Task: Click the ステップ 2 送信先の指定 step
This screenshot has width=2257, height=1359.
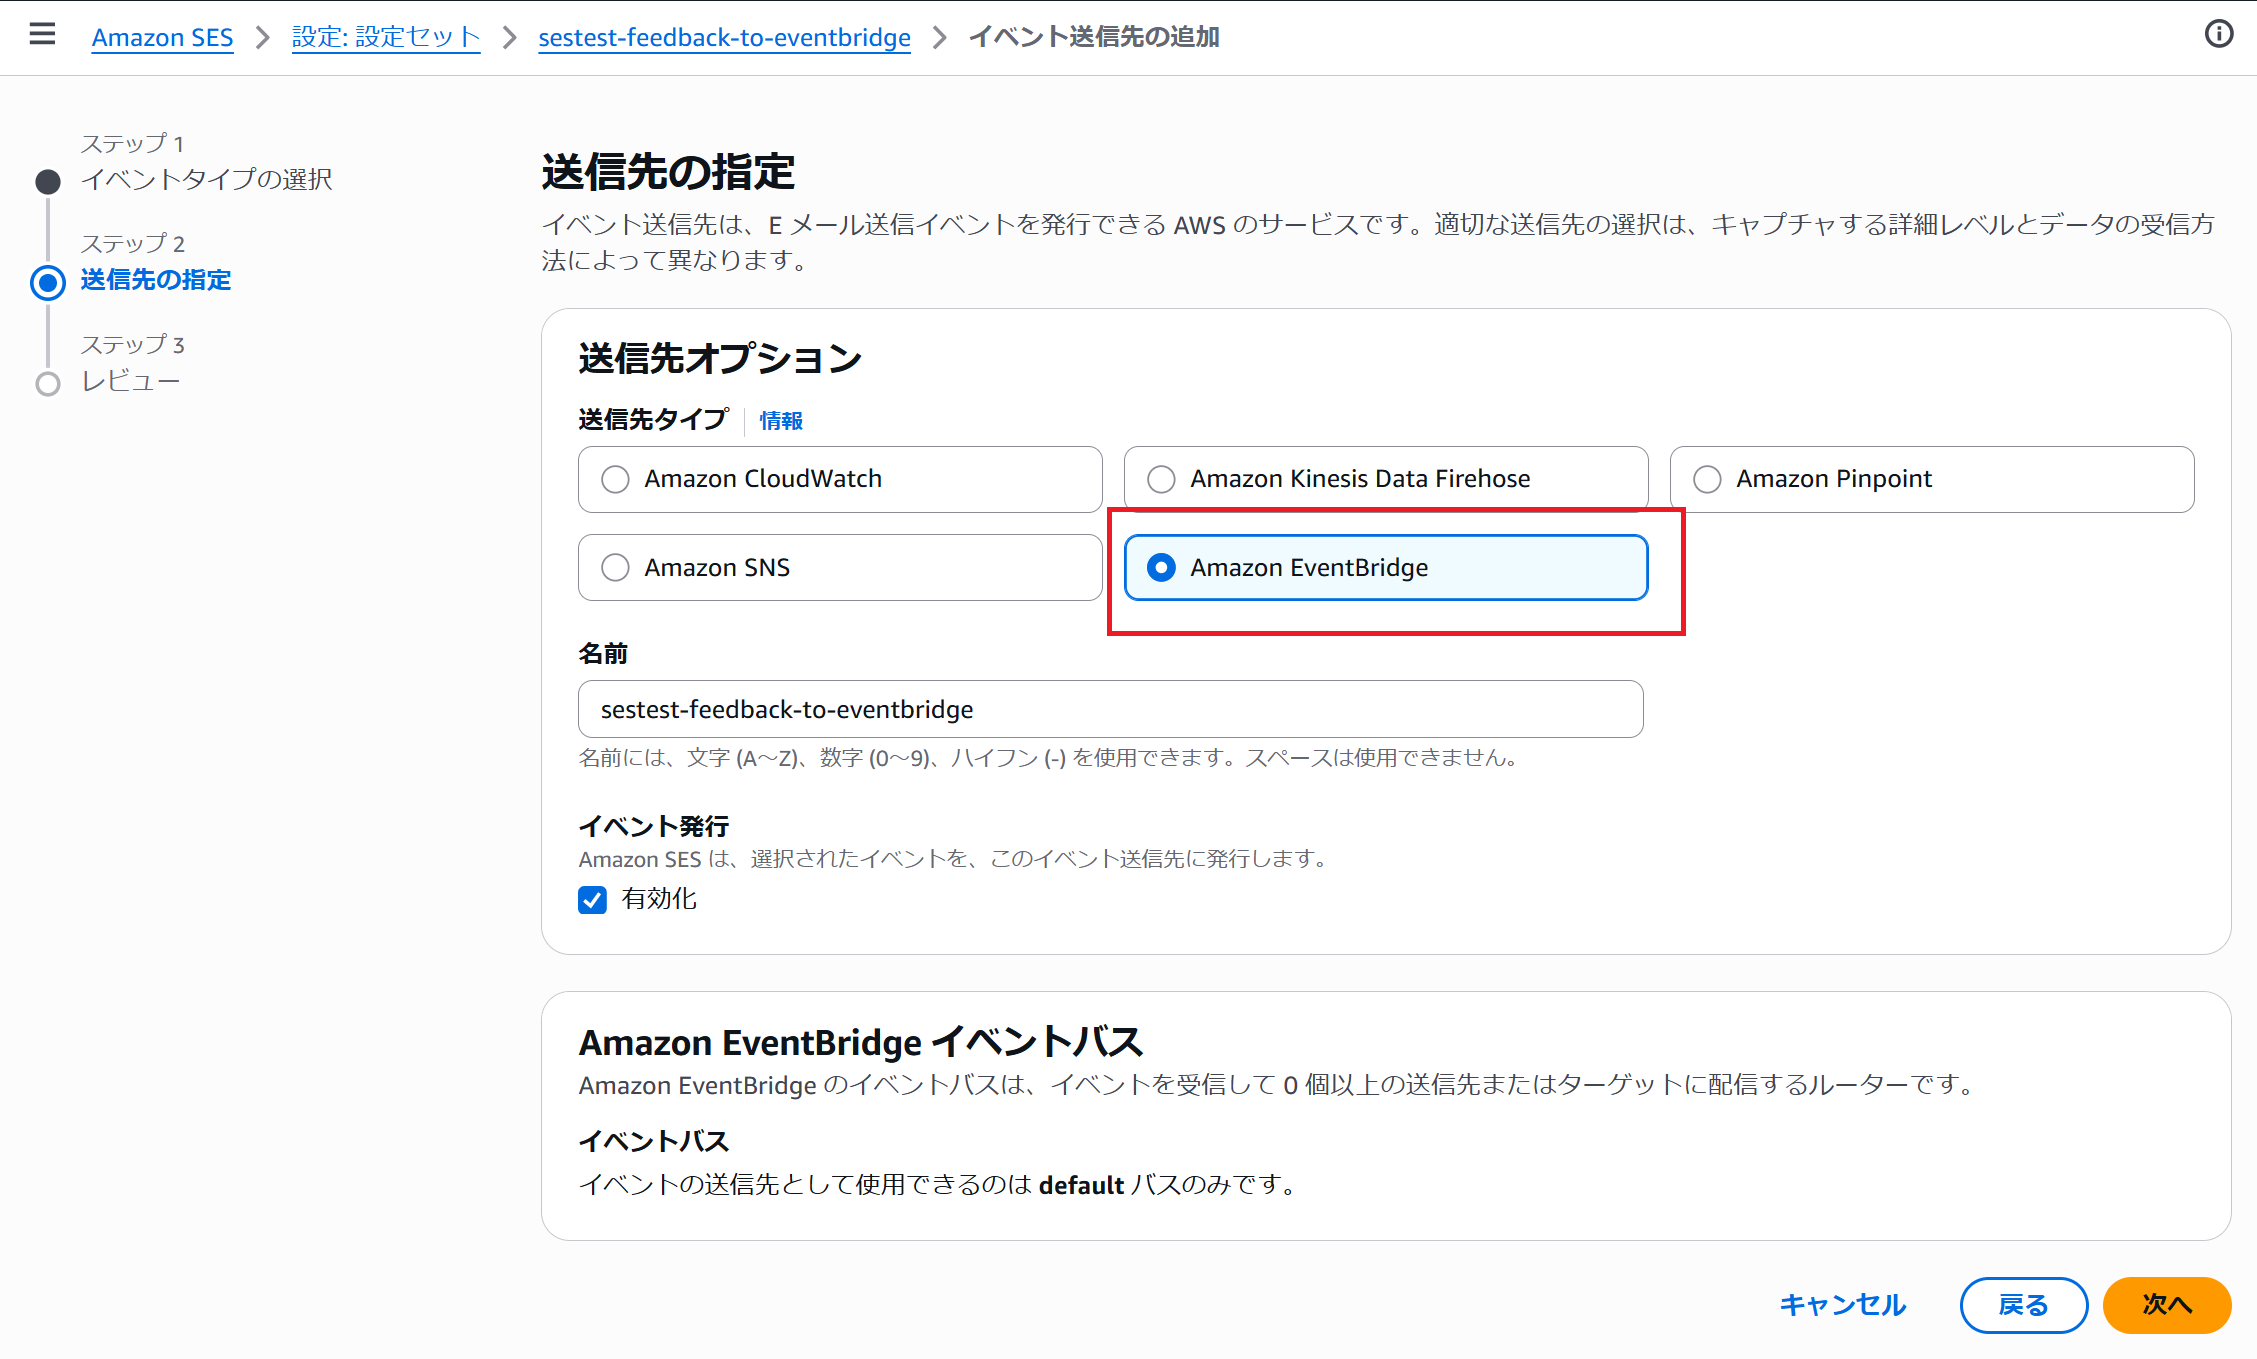Action: tap(156, 280)
